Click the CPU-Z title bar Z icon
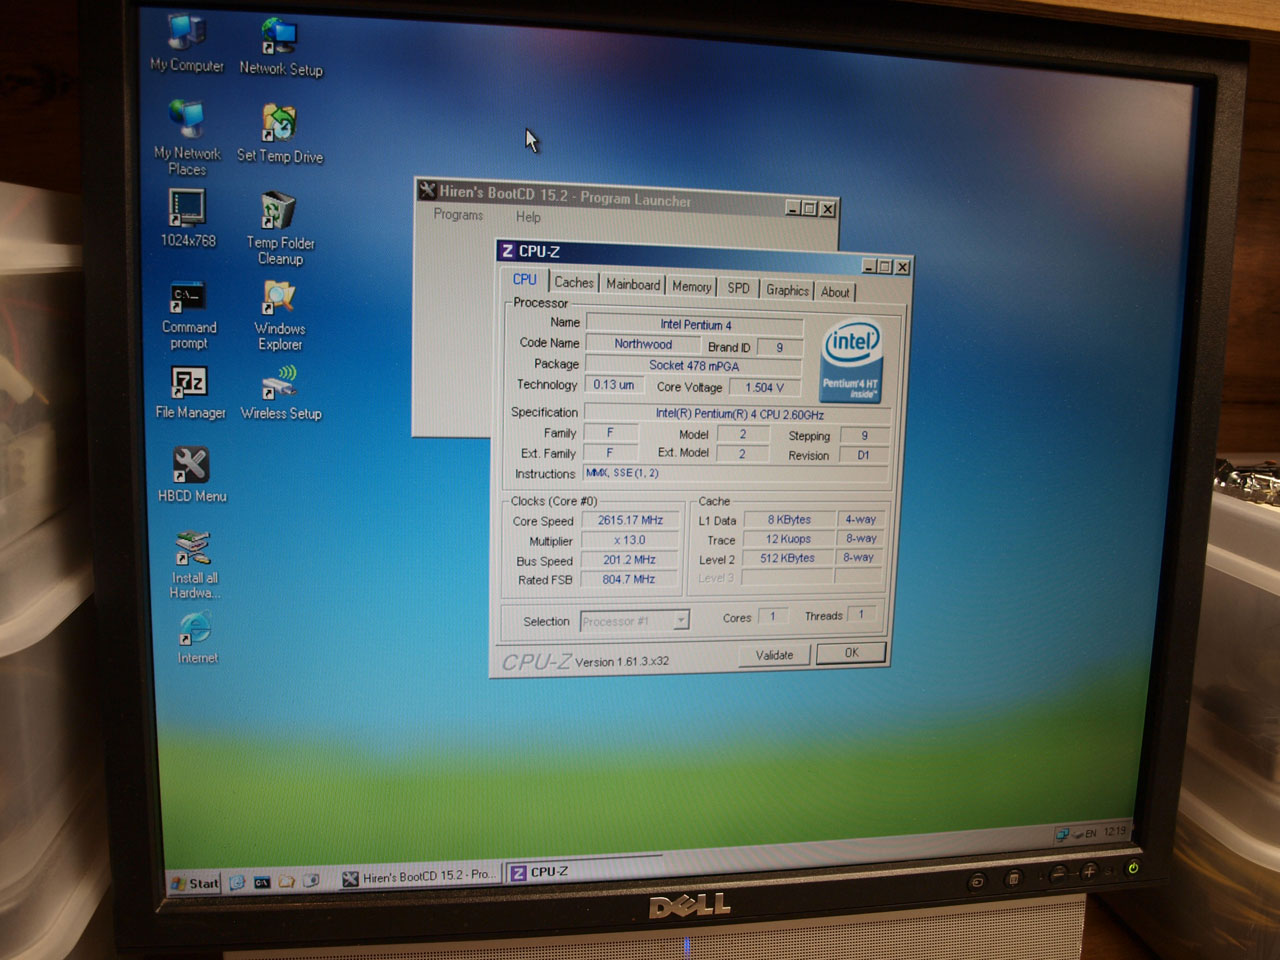Image resolution: width=1280 pixels, height=960 pixels. tap(507, 251)
